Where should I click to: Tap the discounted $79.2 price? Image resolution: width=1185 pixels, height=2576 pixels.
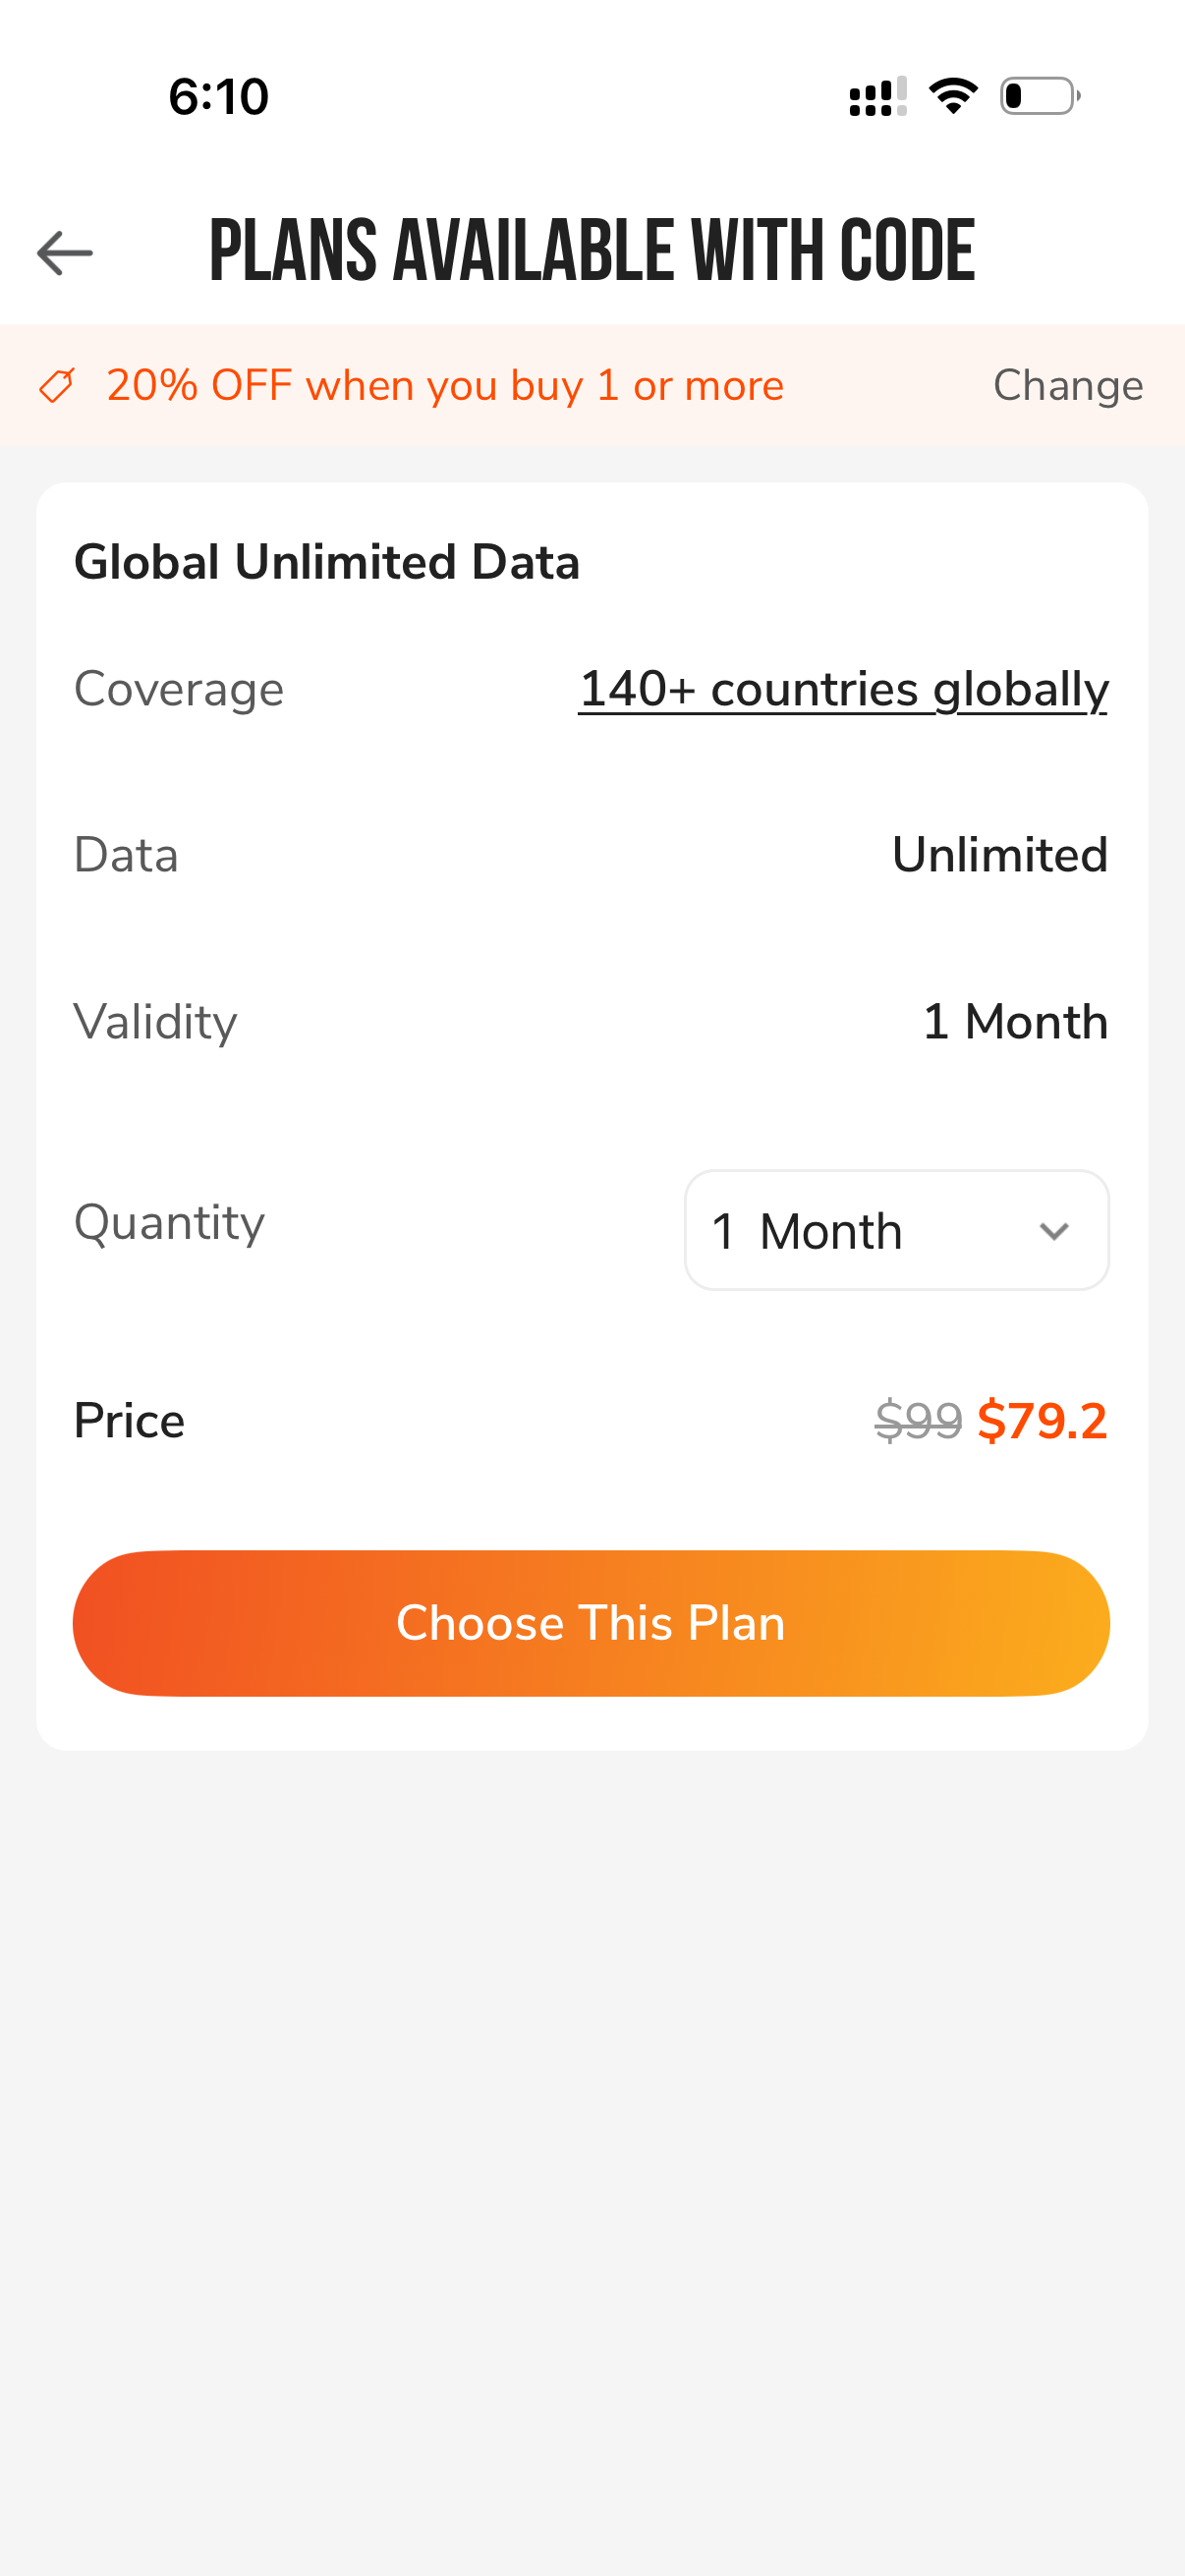(1042, 1420)
